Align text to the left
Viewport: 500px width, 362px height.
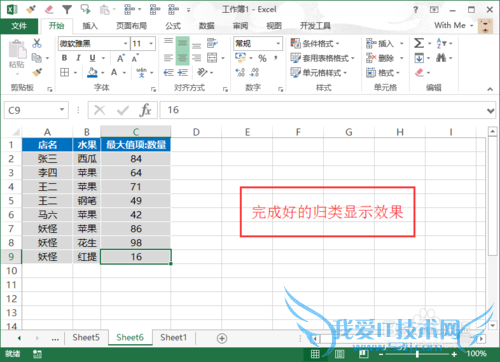(x=168, y=58)
